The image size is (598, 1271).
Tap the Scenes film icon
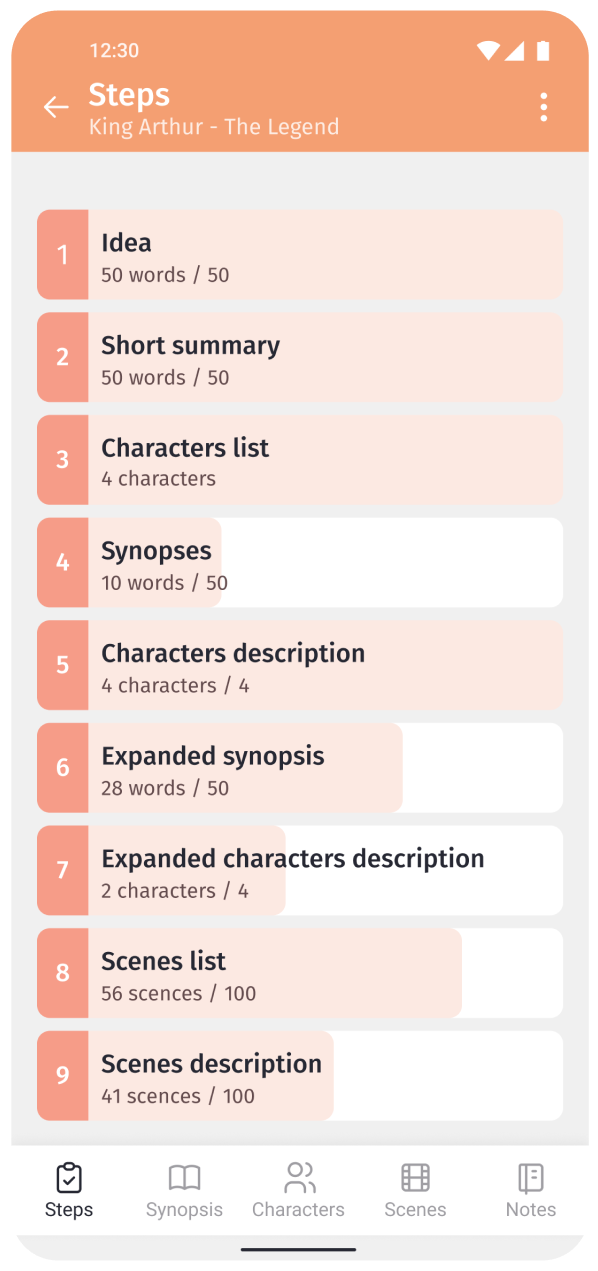pyautogui.click(x=415, y=1178)
